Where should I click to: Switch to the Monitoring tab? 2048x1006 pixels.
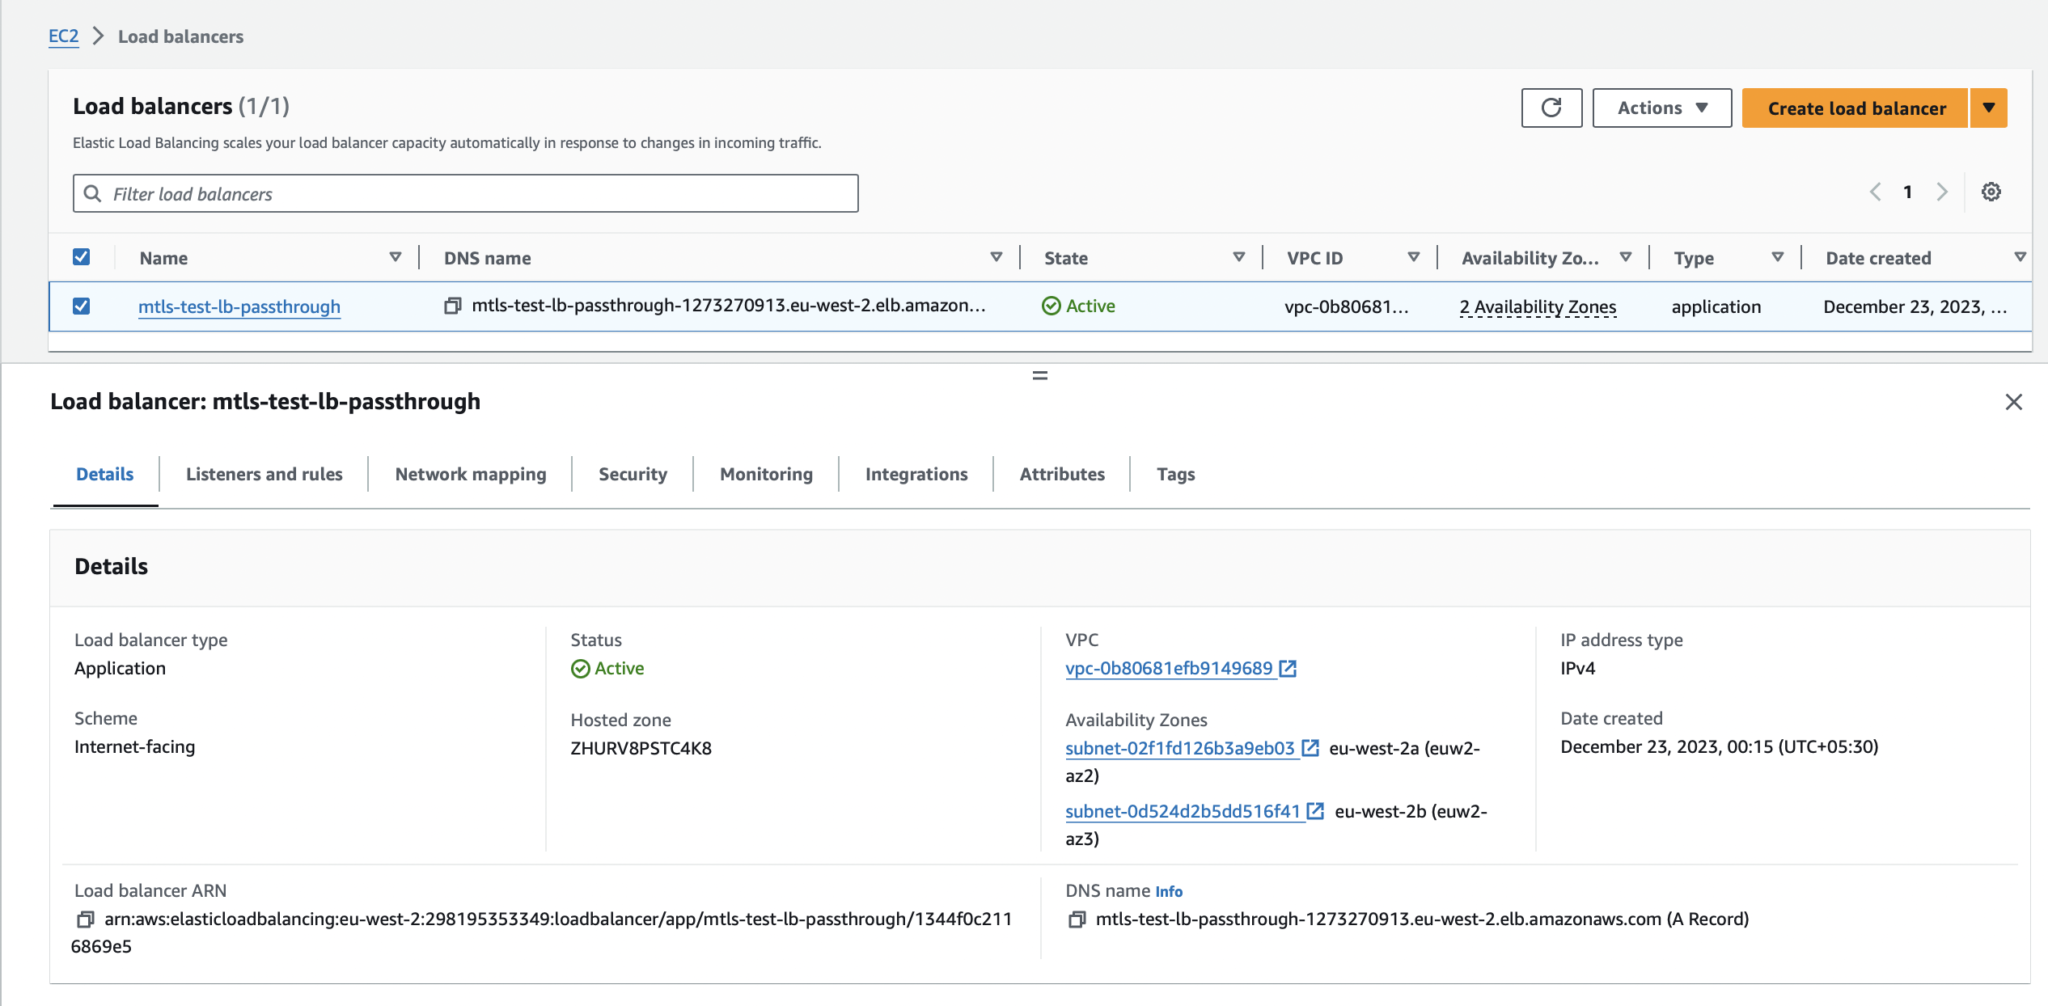pyautogui.click(x=764, y=474)
